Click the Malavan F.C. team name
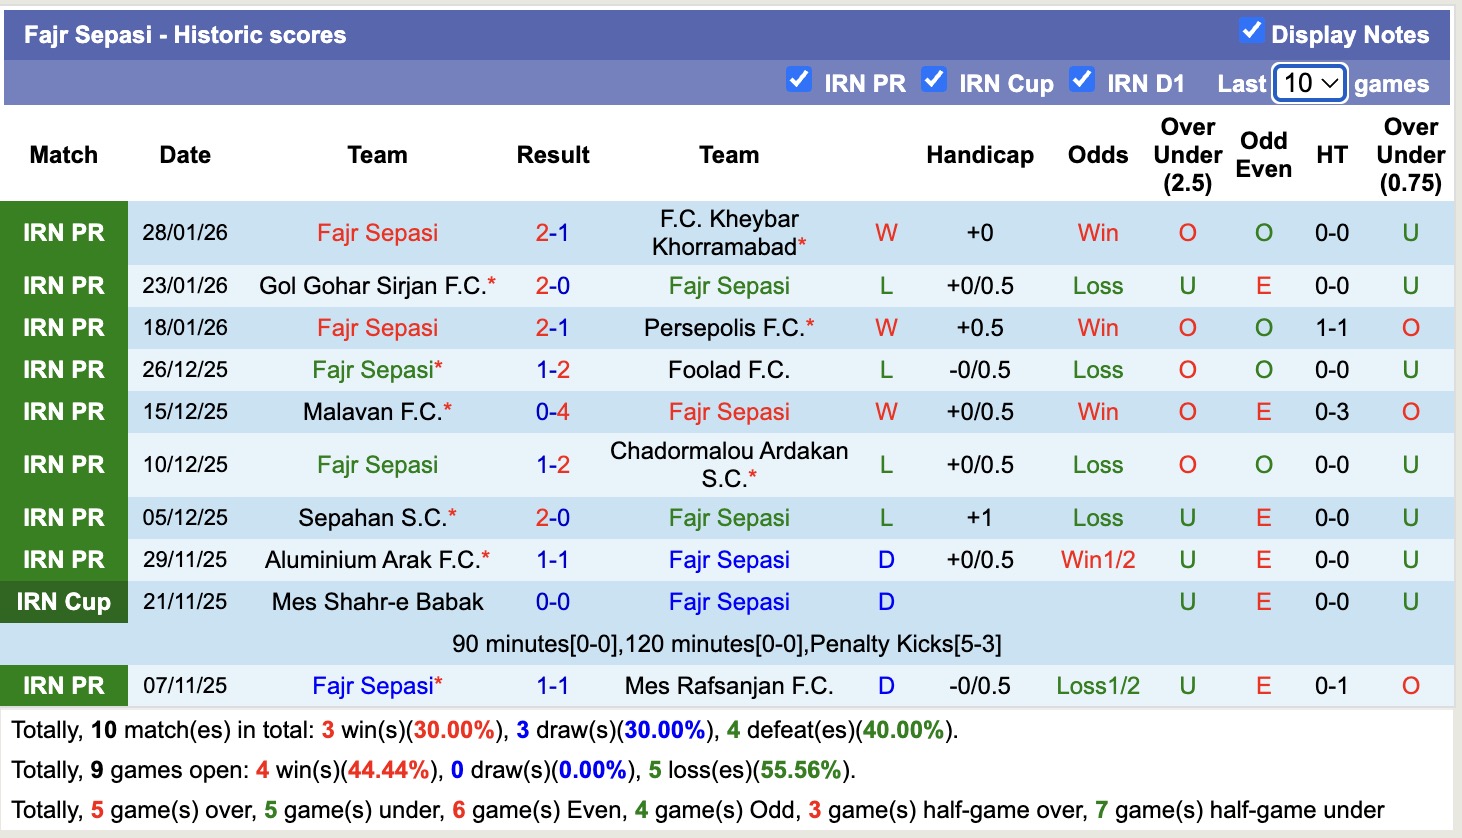Screen dimensions: 1462x838 (x=372, y=412)
